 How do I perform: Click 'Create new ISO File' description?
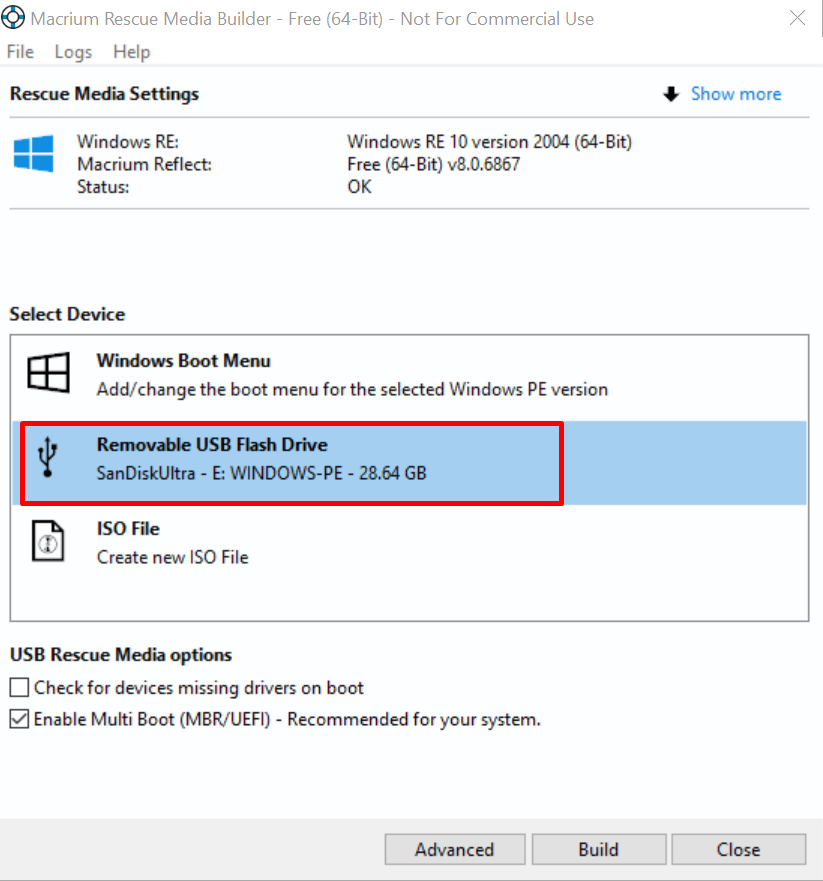click(172, 557)
